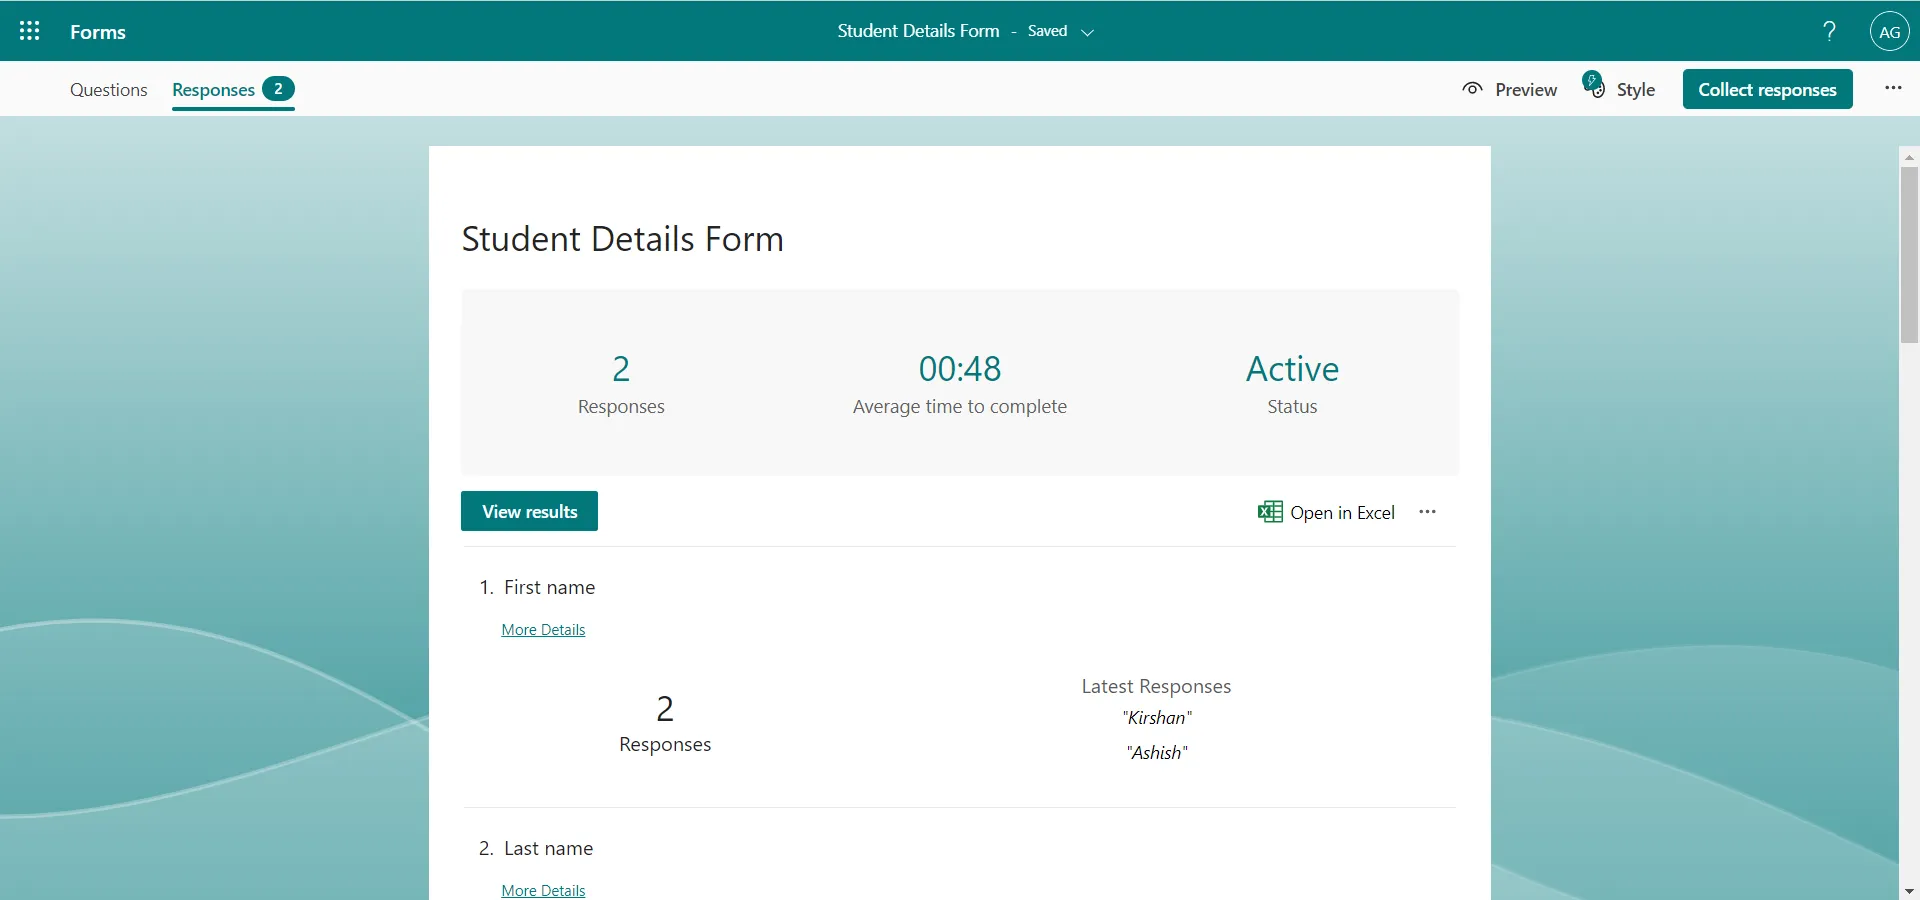Switch to the Questions tab
Viewport: 1920px width, 900px height.
click(108, 89)
